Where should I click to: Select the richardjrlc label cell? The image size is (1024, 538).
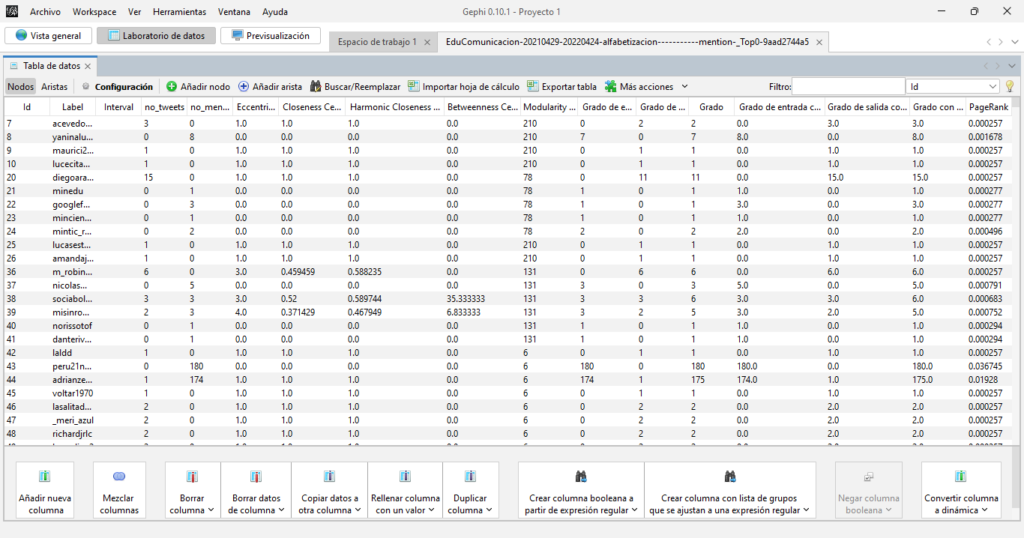pos(72,434)
